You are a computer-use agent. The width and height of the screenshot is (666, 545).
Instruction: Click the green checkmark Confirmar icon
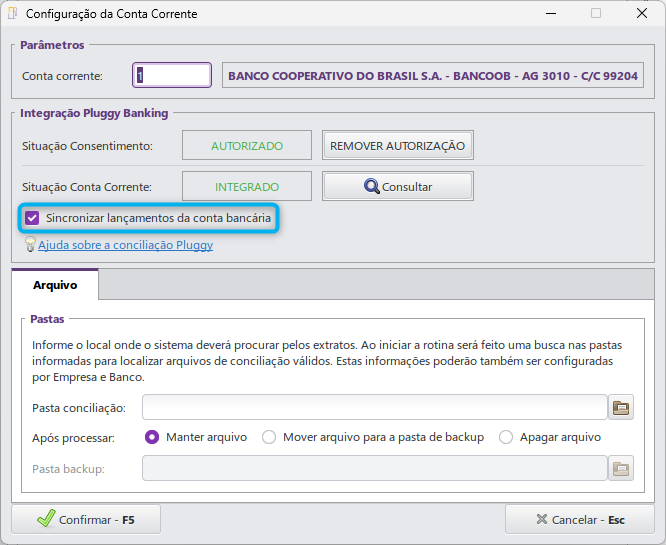[x=45, y=520]
